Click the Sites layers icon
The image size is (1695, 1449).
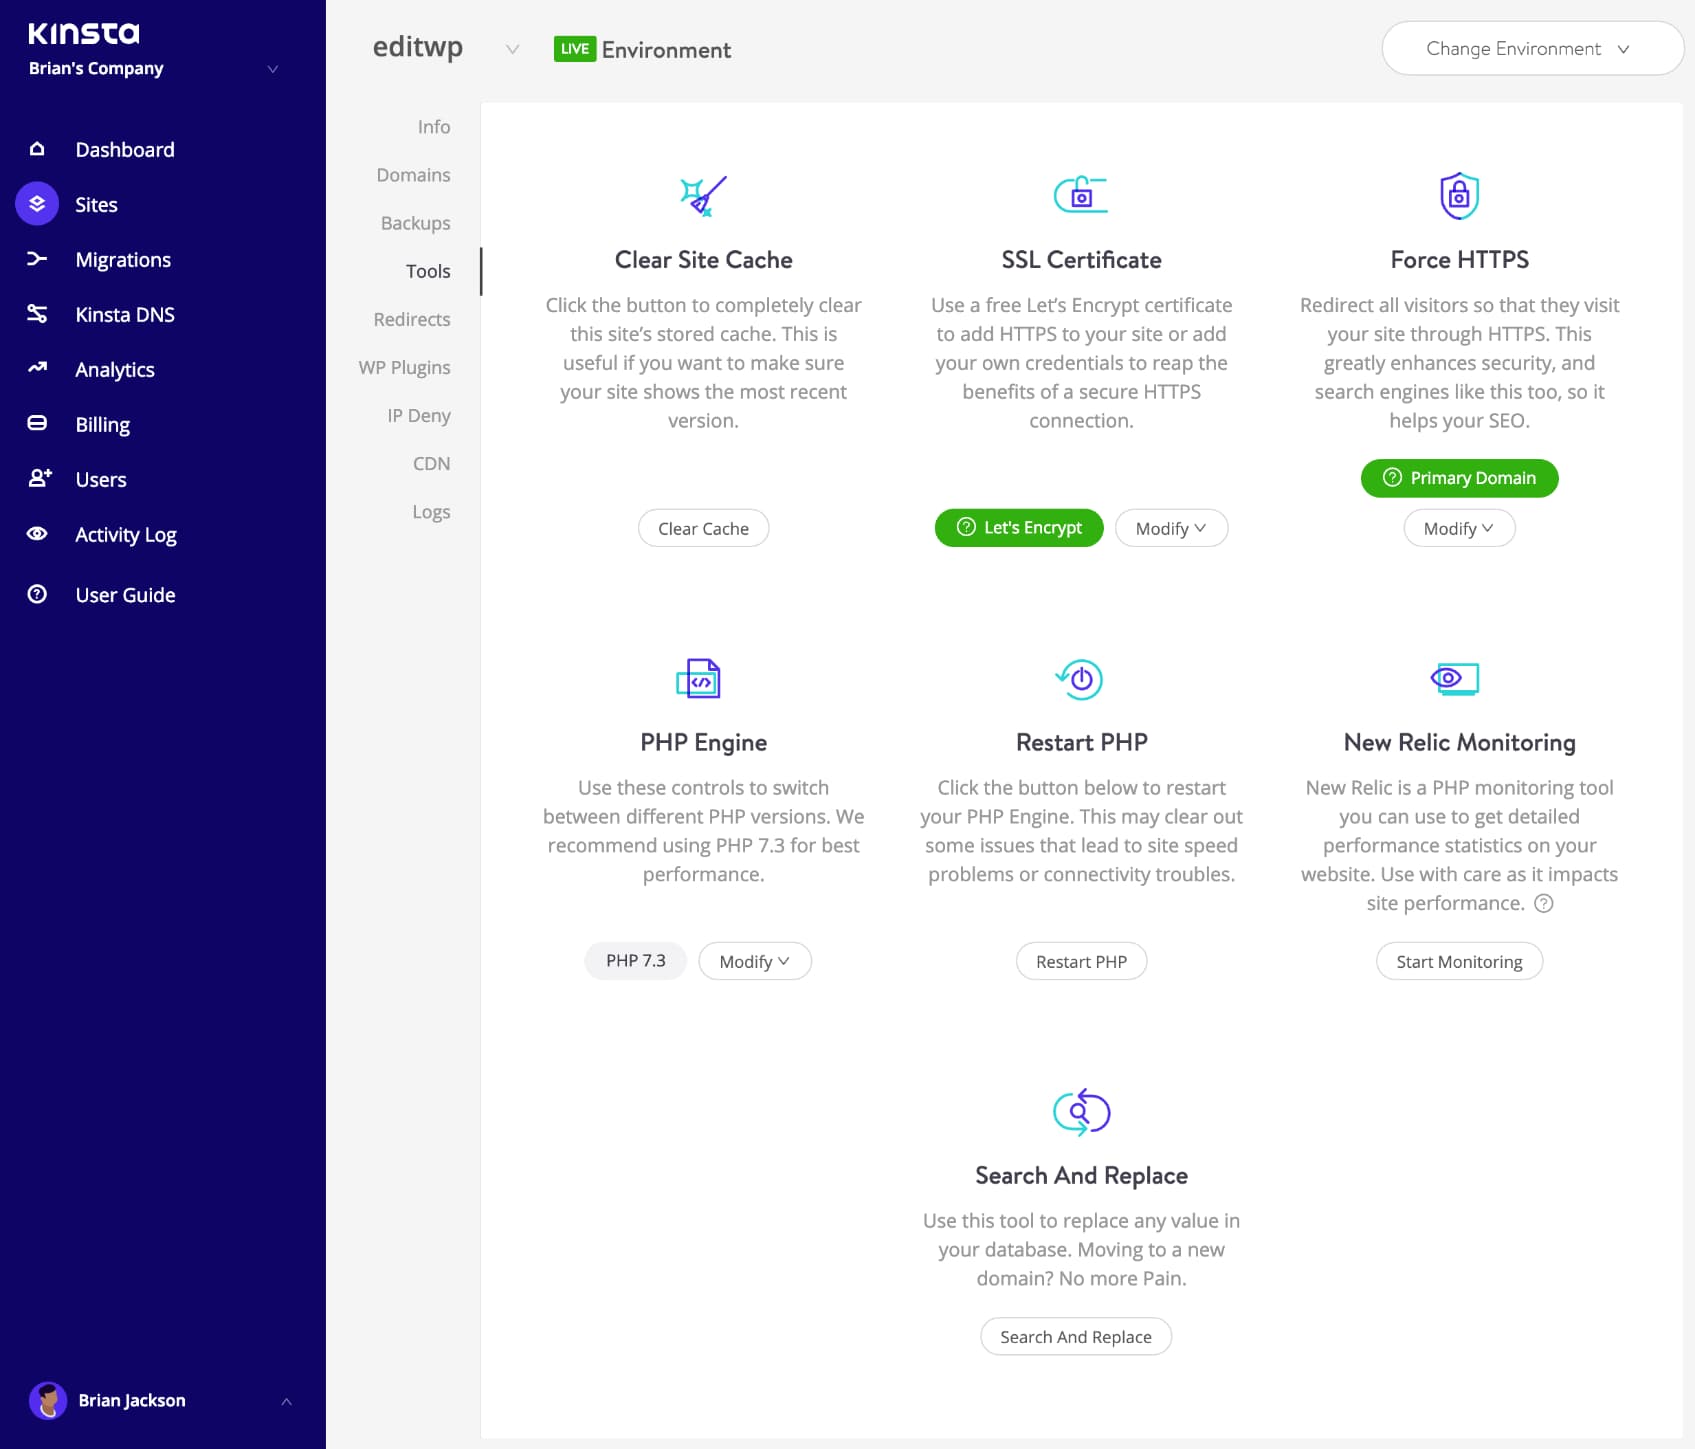[37, 204]
